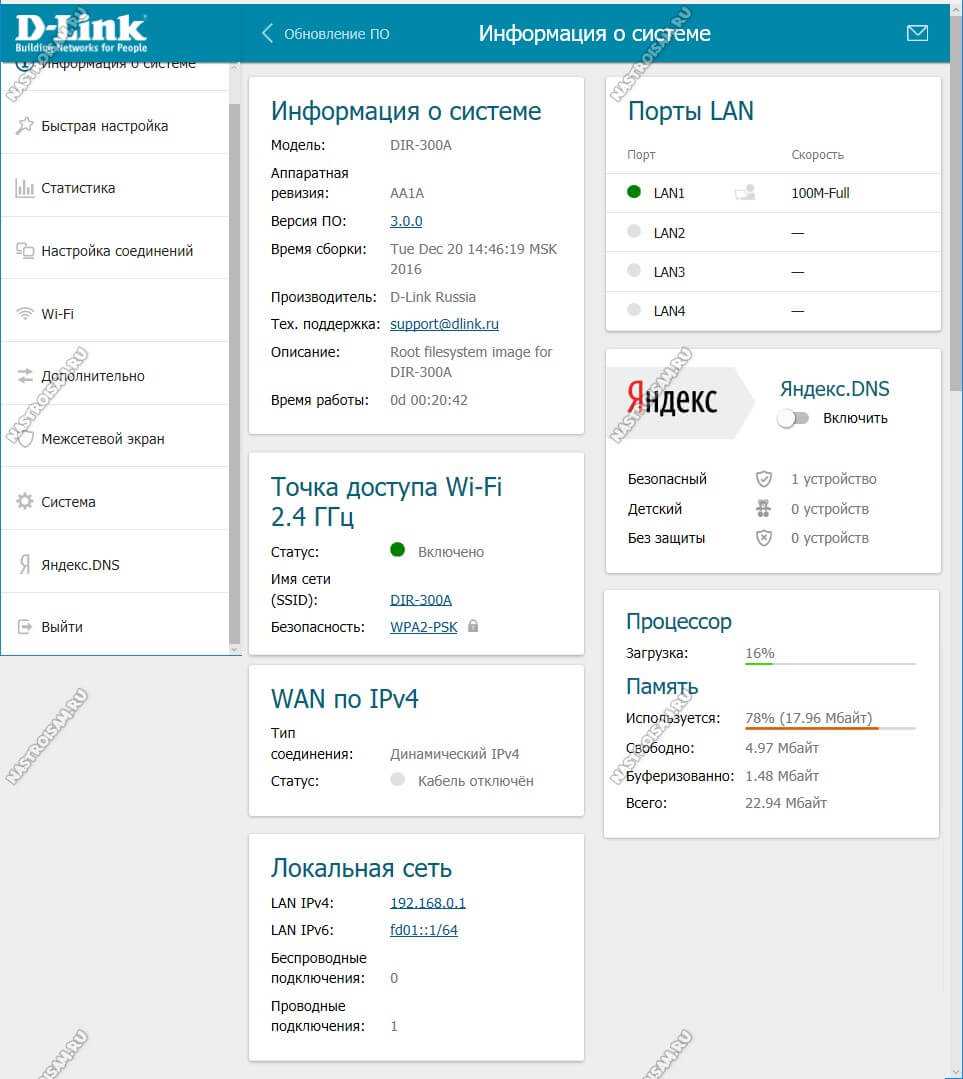Click the Statistics bar chart icon
Viewport: 963px width, 1079px height.
tap(25, 188)
